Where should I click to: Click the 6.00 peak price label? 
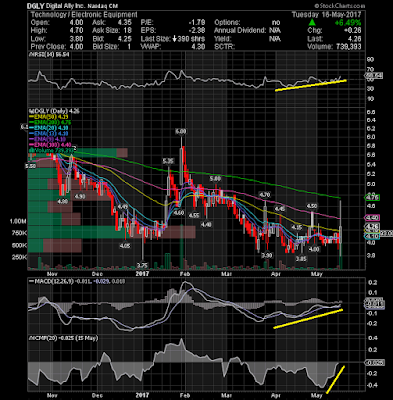pos(180,132)
